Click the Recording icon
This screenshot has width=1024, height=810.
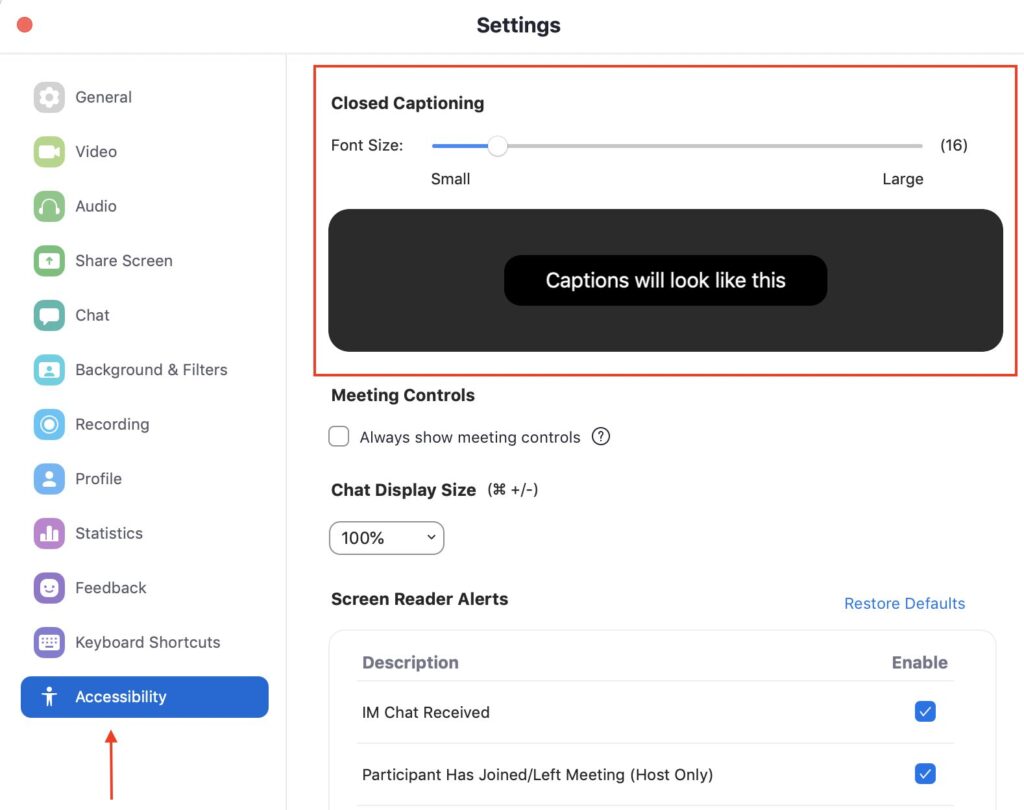point(49,424)
